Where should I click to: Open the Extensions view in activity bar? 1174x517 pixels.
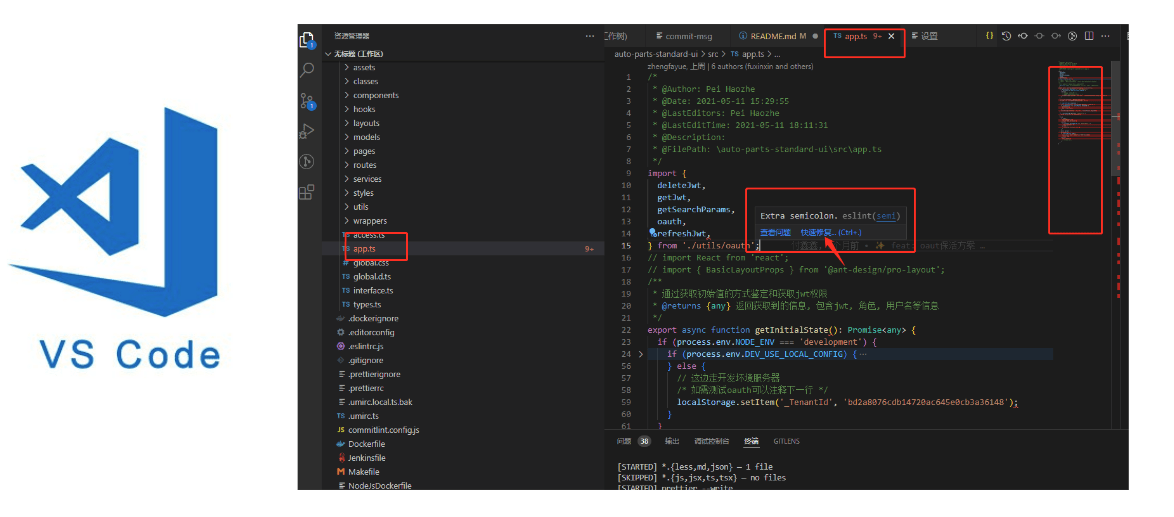point(306,192)
